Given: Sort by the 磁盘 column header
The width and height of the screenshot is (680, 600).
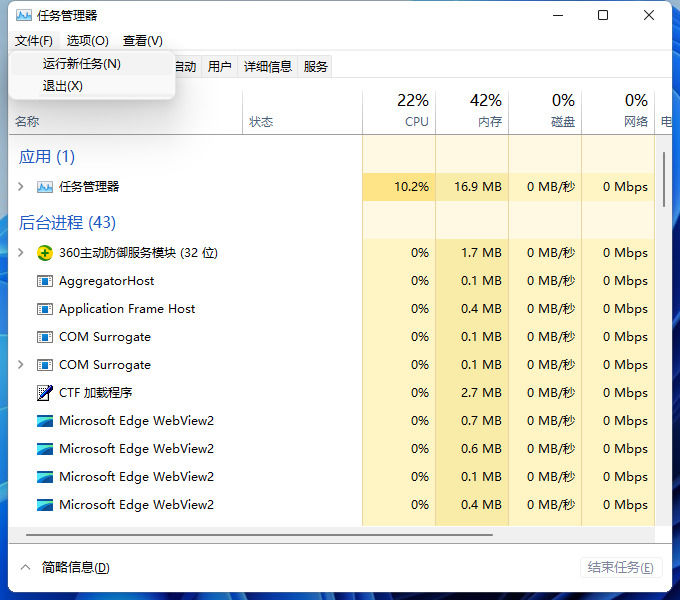Looking at the screenshot, I should point(545,111).
